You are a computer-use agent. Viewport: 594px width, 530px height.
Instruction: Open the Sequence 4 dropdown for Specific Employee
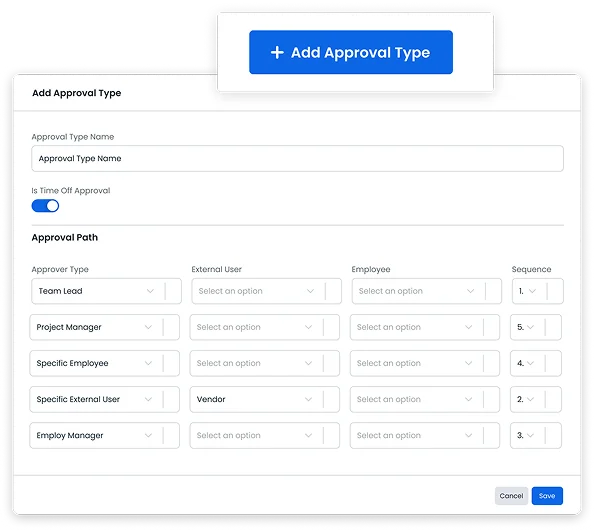pos(536,363)
